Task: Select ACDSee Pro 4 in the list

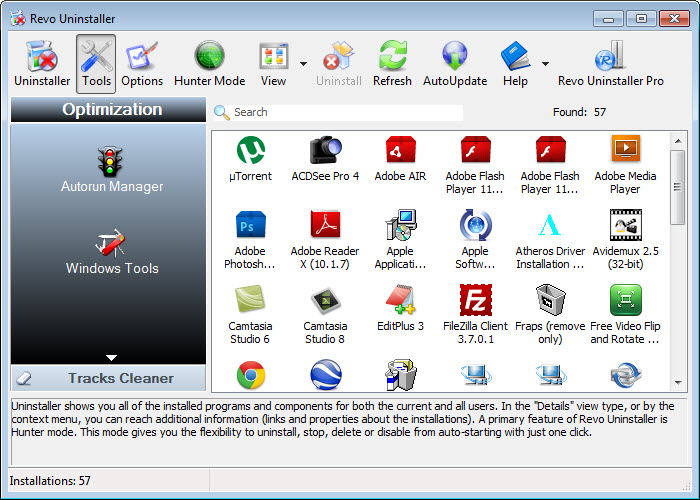Action: click(x=325, y=158)
